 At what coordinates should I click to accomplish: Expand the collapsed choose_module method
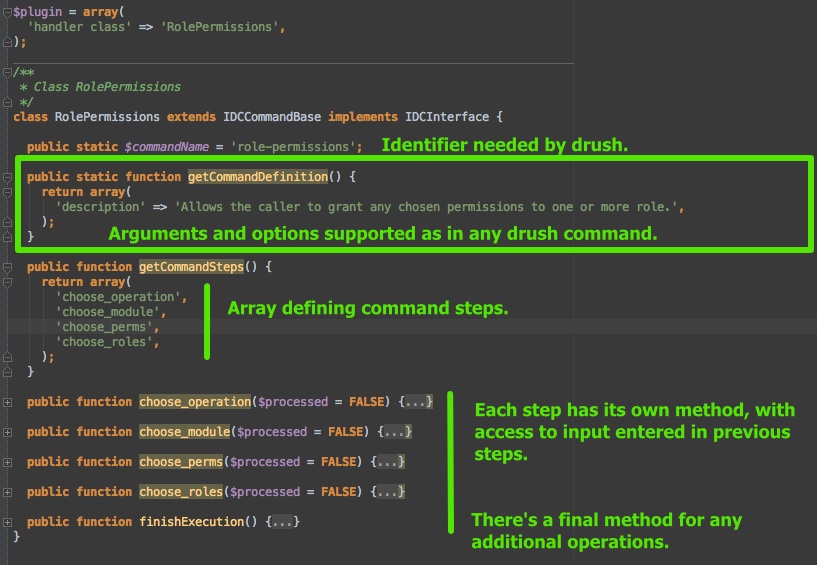pos(7,432)
